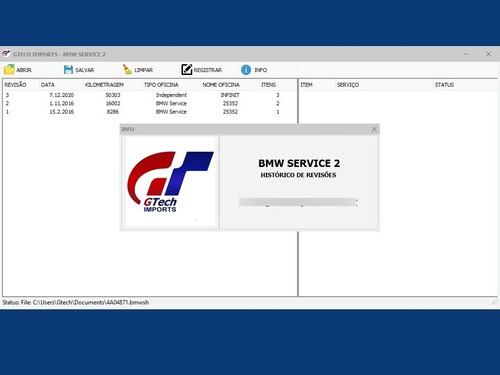The width and height of the screenshot is (500, 375).
Task: Click the INFINIT workshop name cell
Action: pos(230,95)
